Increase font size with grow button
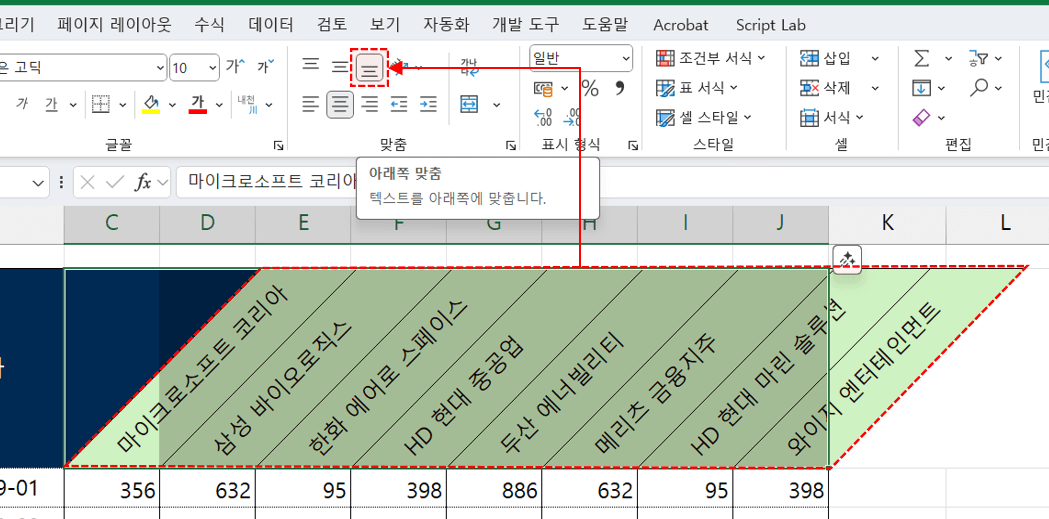Viewport: 1049px width, 519px height. pos(235,66)
